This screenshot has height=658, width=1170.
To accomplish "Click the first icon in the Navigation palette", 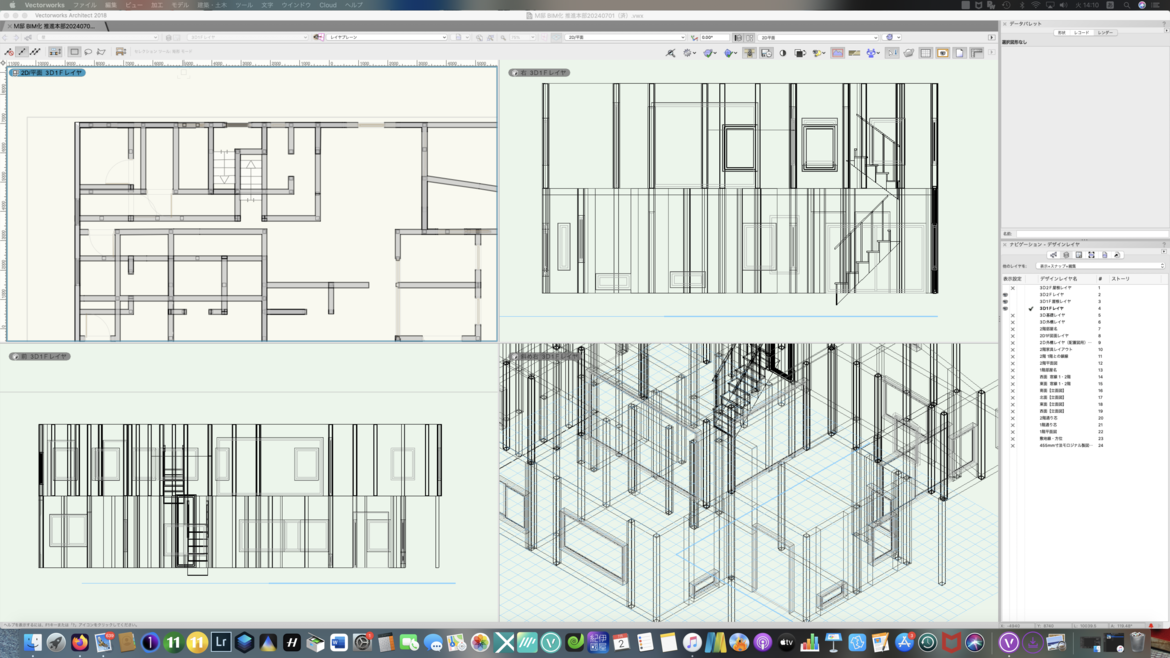I will pyautogui.click(x=1053, y=255).
